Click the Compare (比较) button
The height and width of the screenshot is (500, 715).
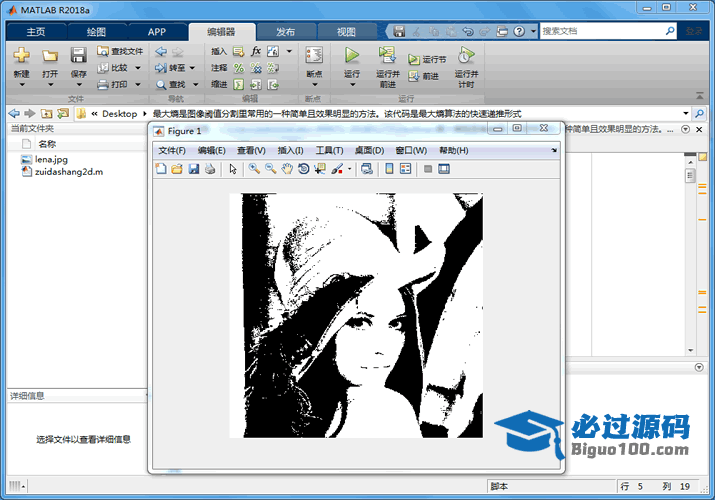113,68
